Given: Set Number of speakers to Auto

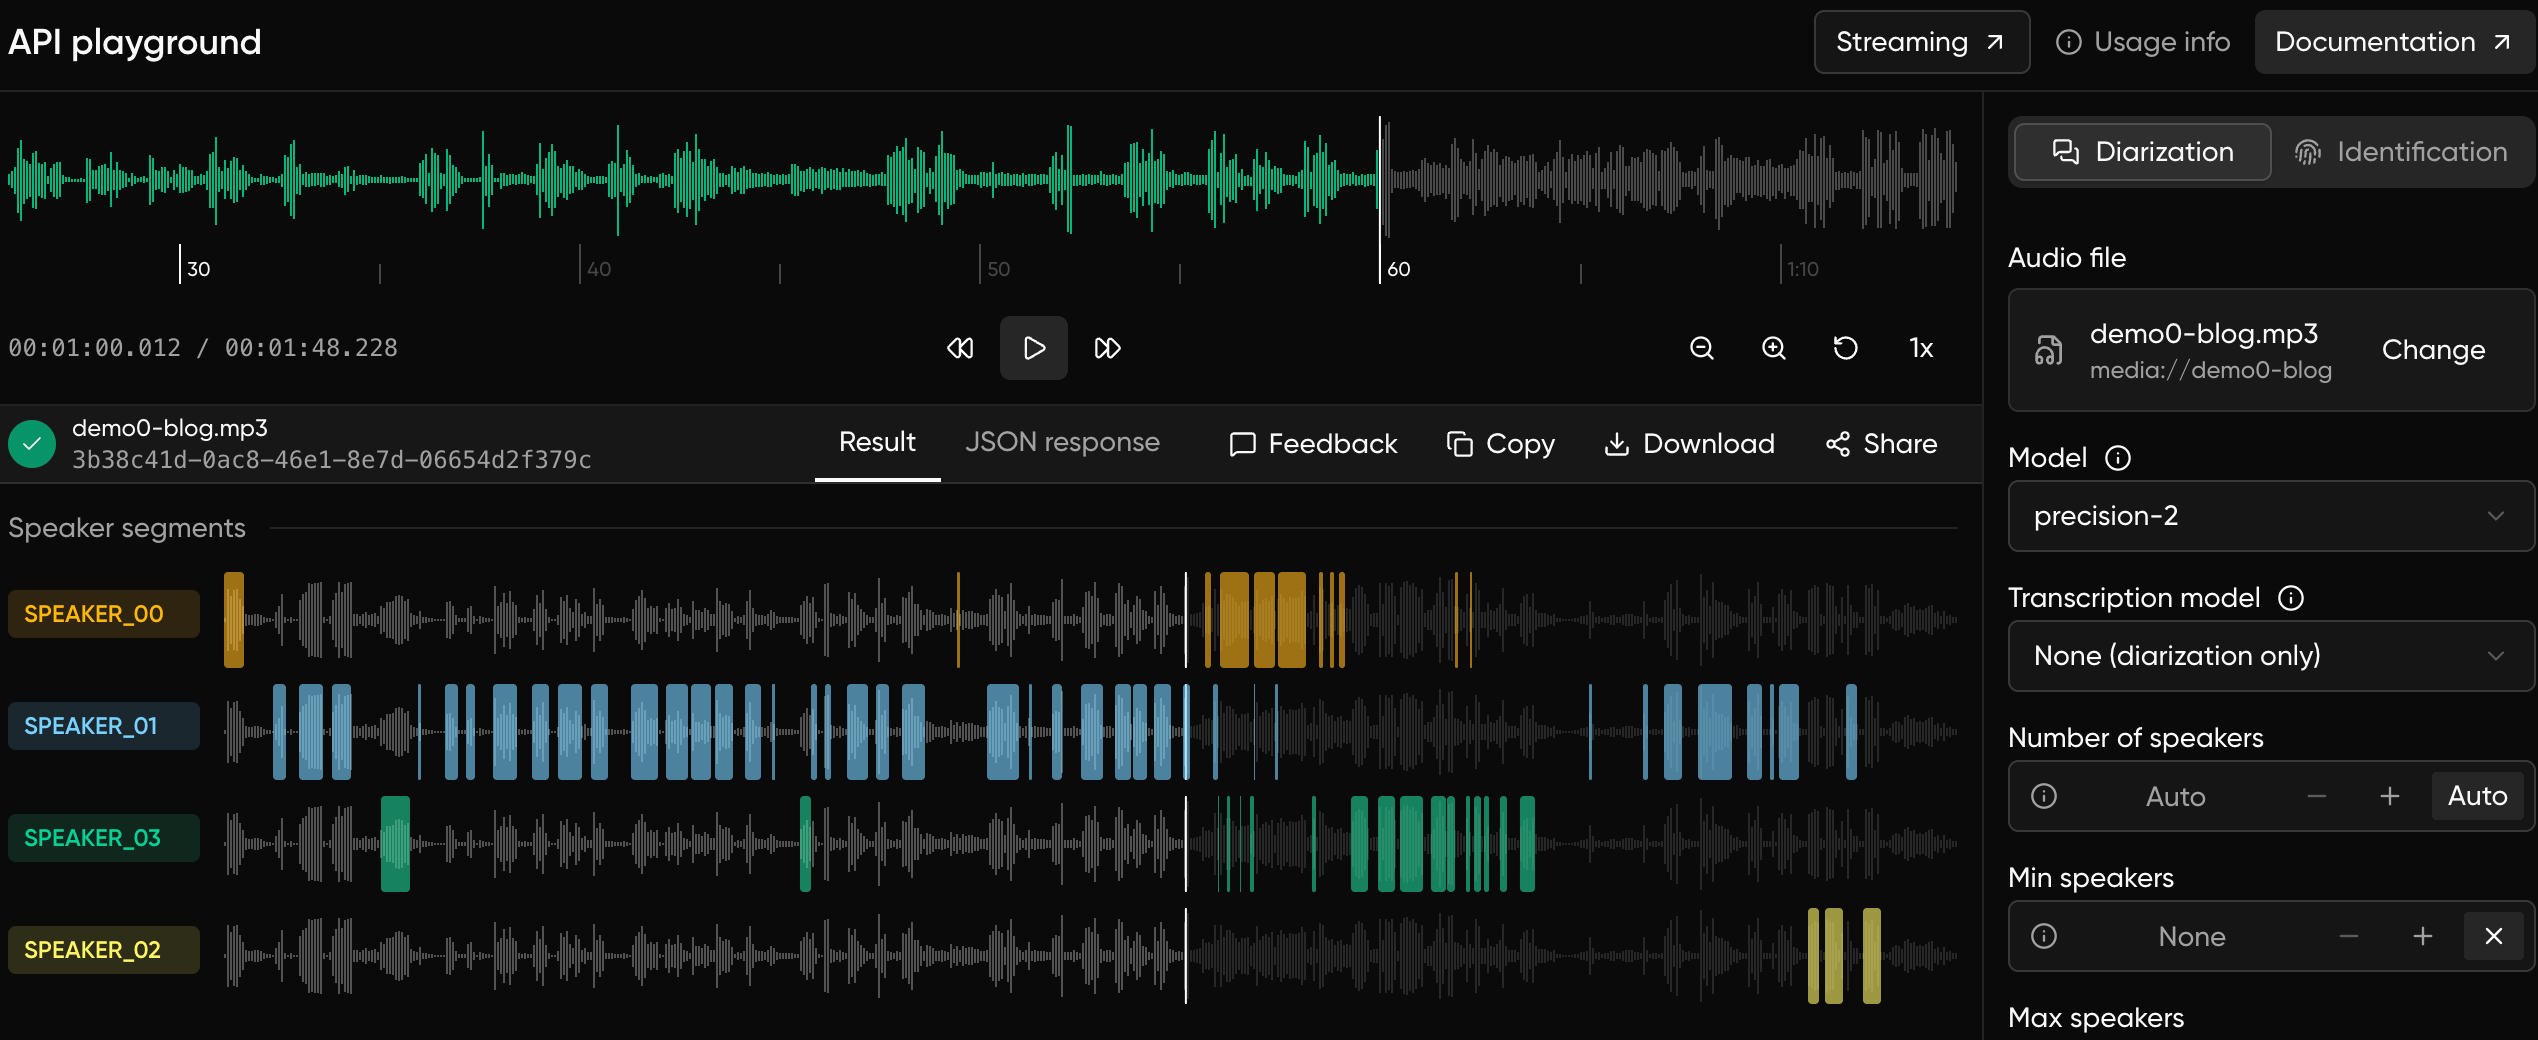Looking at the screenshot, I should click(x=2478, y=796).
